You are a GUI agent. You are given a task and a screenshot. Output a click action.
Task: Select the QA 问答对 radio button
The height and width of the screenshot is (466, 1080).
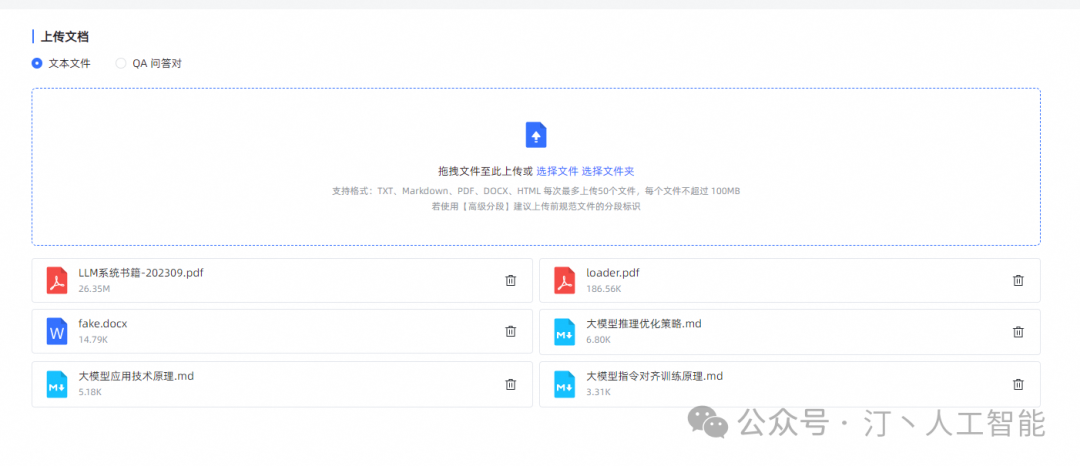coord(121,63)
